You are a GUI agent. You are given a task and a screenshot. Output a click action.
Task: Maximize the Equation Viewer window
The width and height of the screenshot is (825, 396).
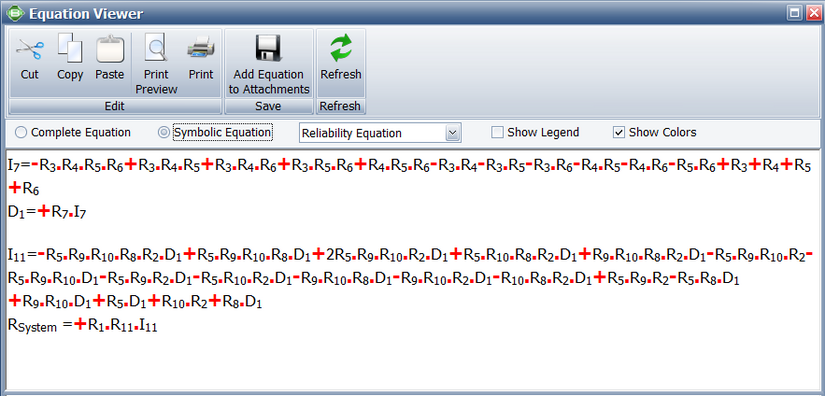(795, 13)
